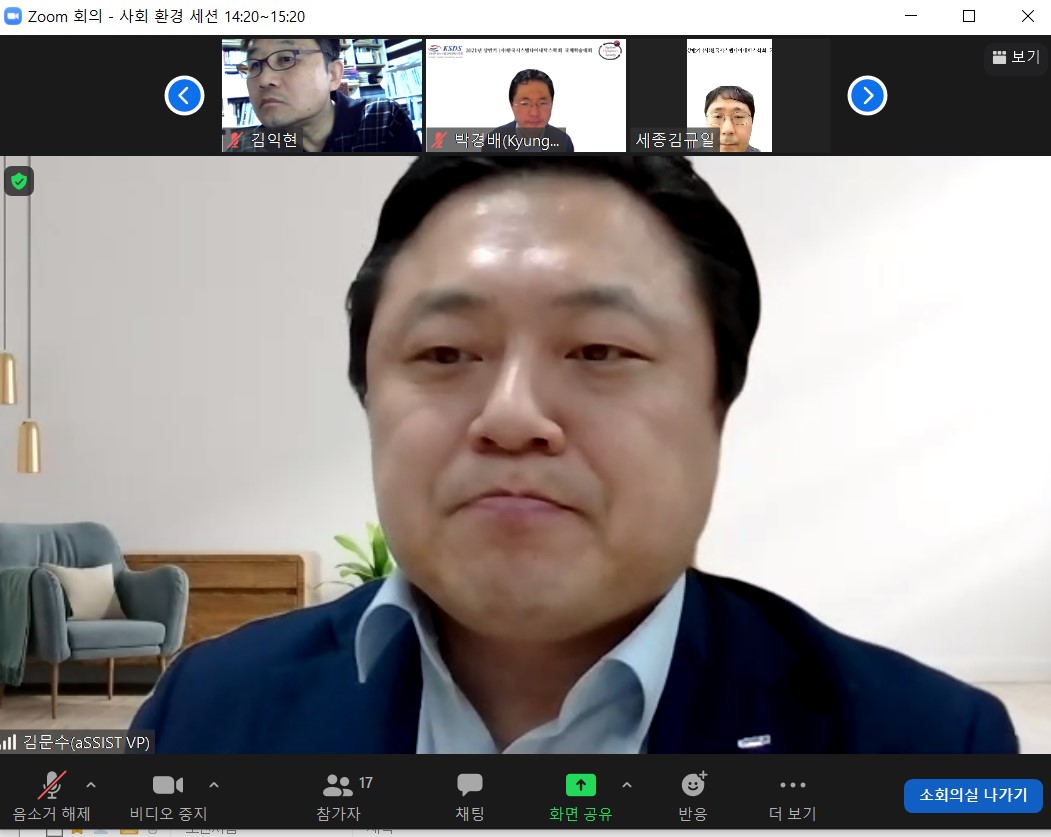
Task: Start sharing with green 화면 공유 icon
Action: pyautogui.click(x=580, y=786)
